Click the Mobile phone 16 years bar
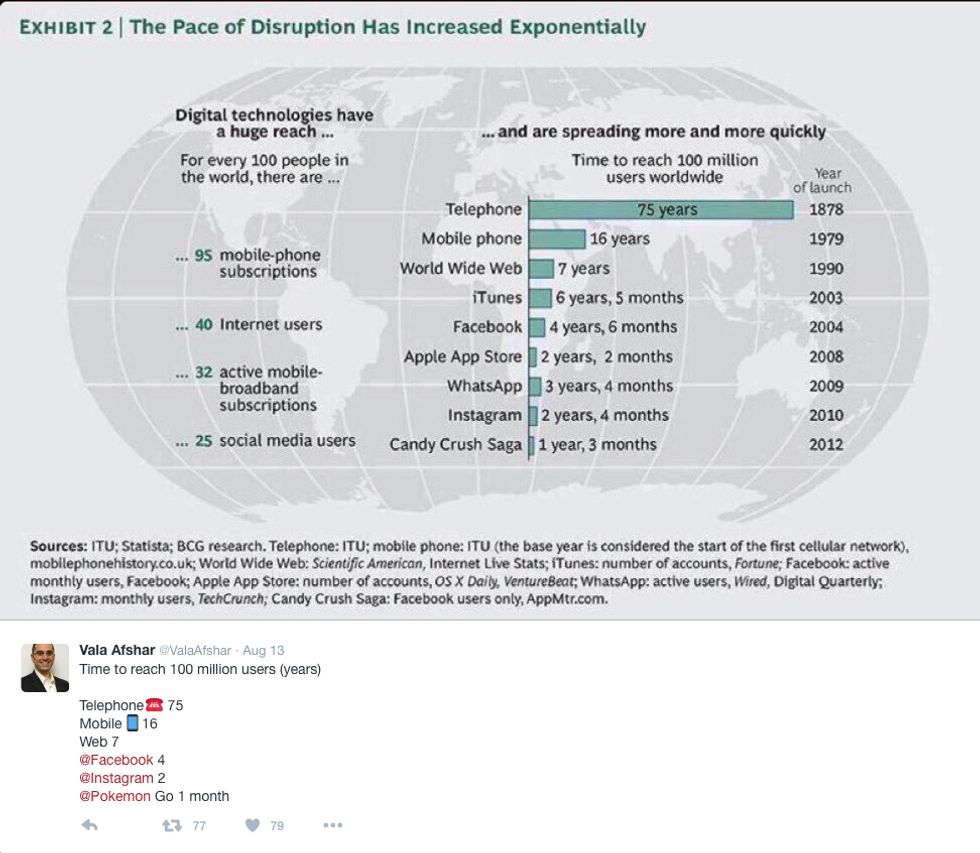Viewport: 980px width, 853px height. [x=556, y=239]
